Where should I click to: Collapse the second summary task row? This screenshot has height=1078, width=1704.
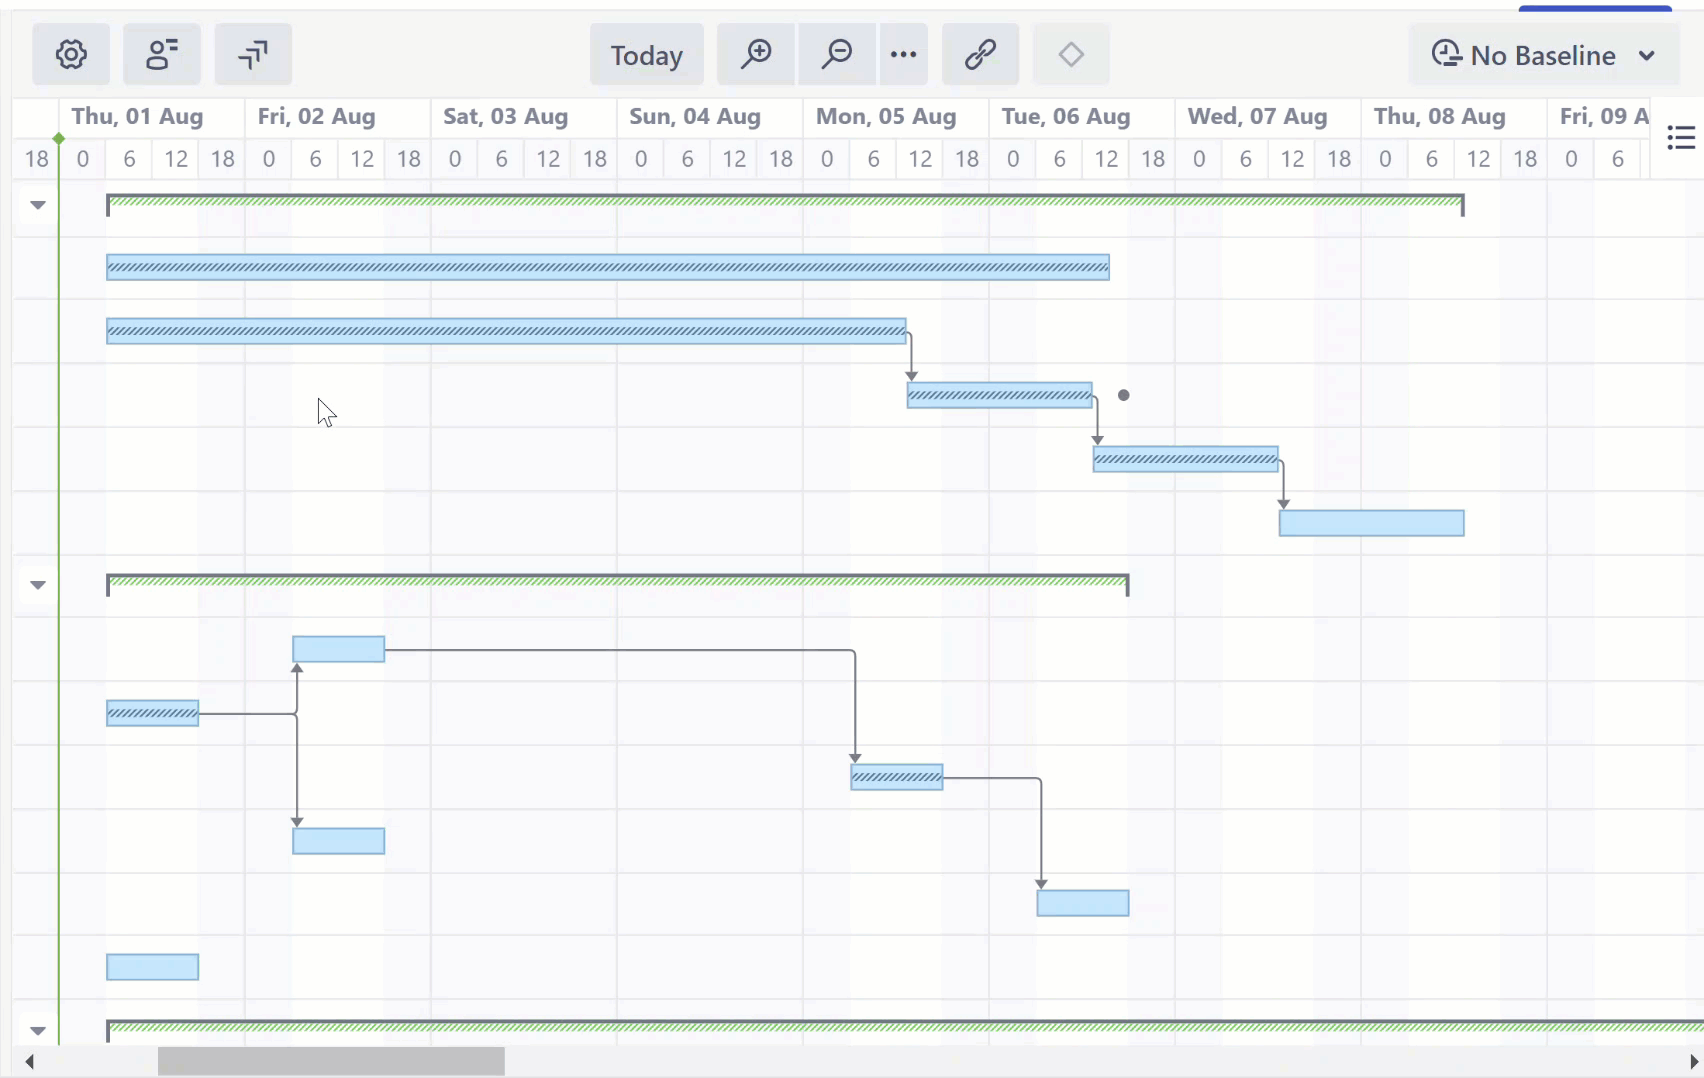point(37,585)
